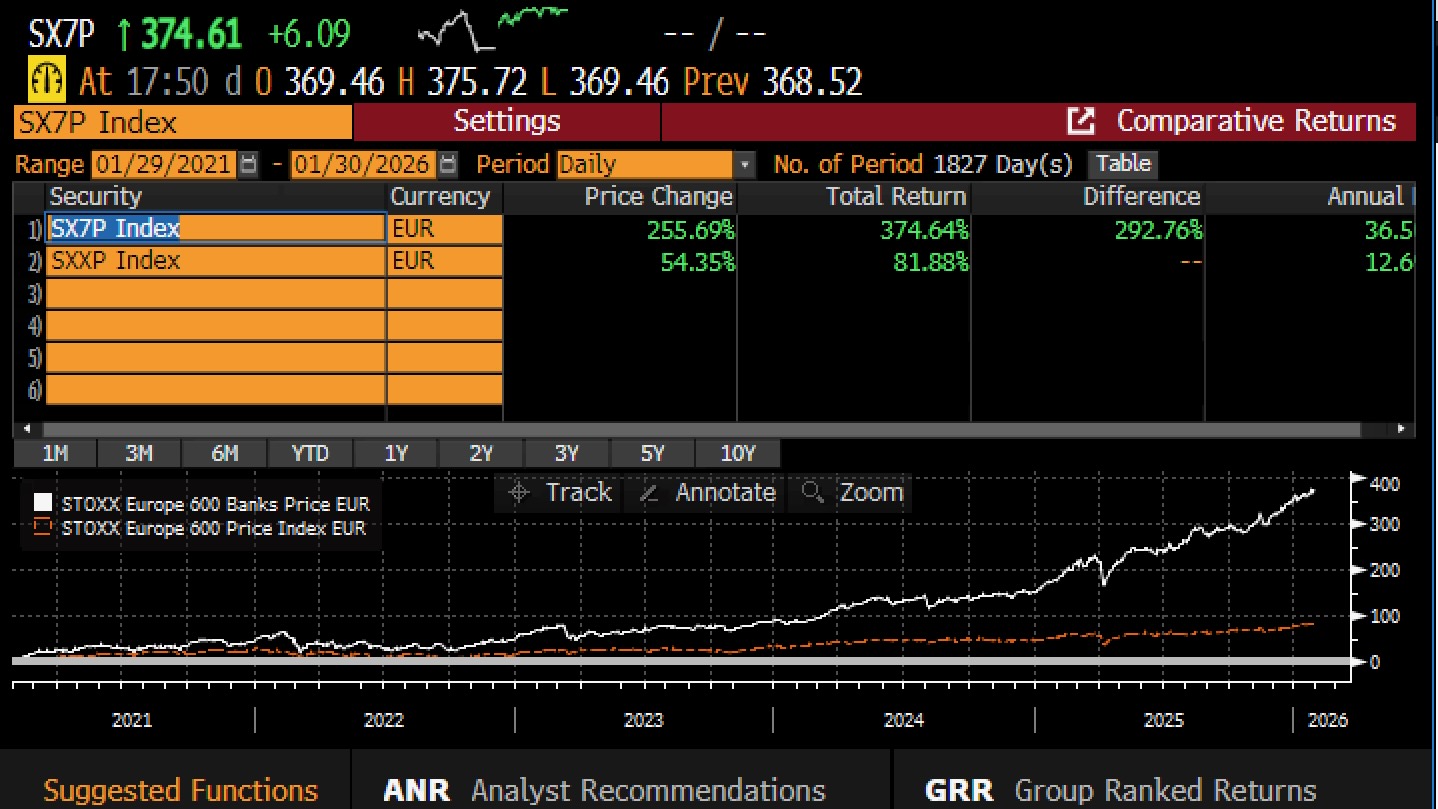Click the Comparative Returns pop-out icon
The height and width of the screenshot is (809, 1438).
coord(1081,122)
